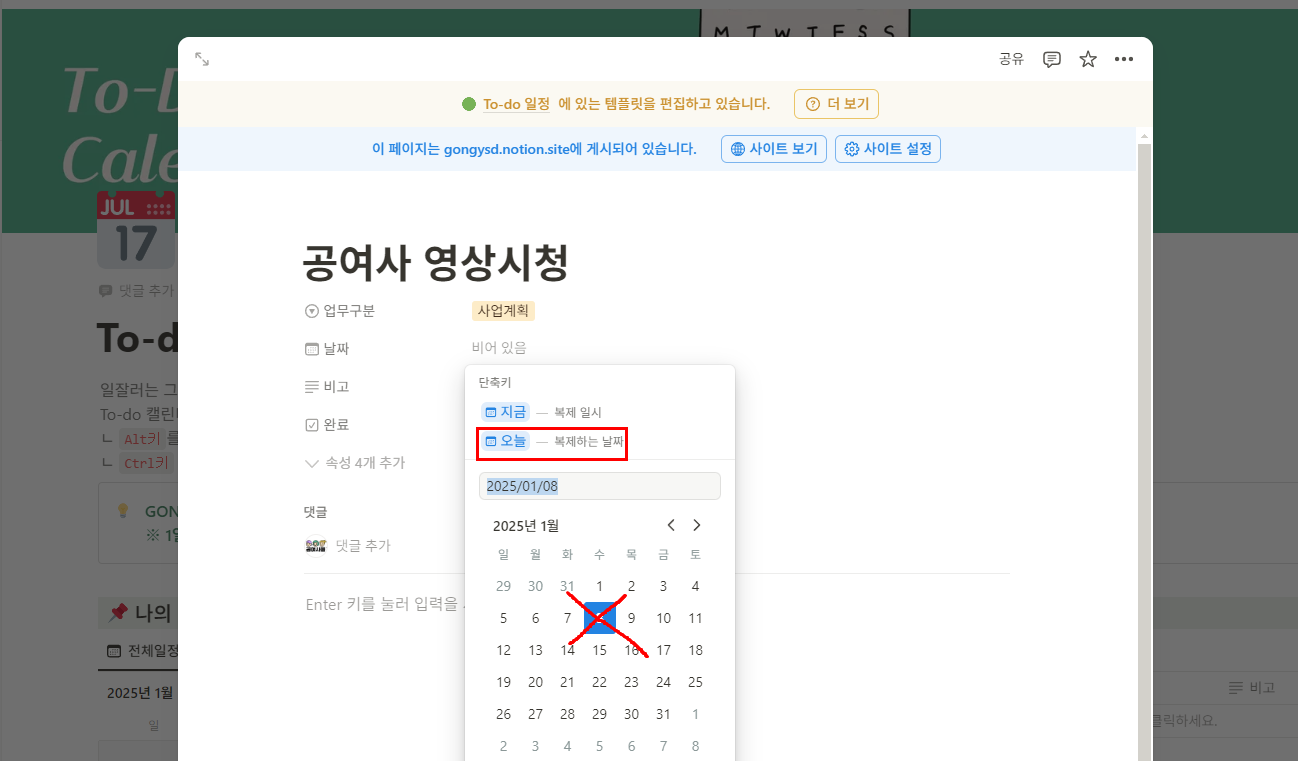Select date 20 in the calendar
This screenshot has width=1298, height=761.
535,682
